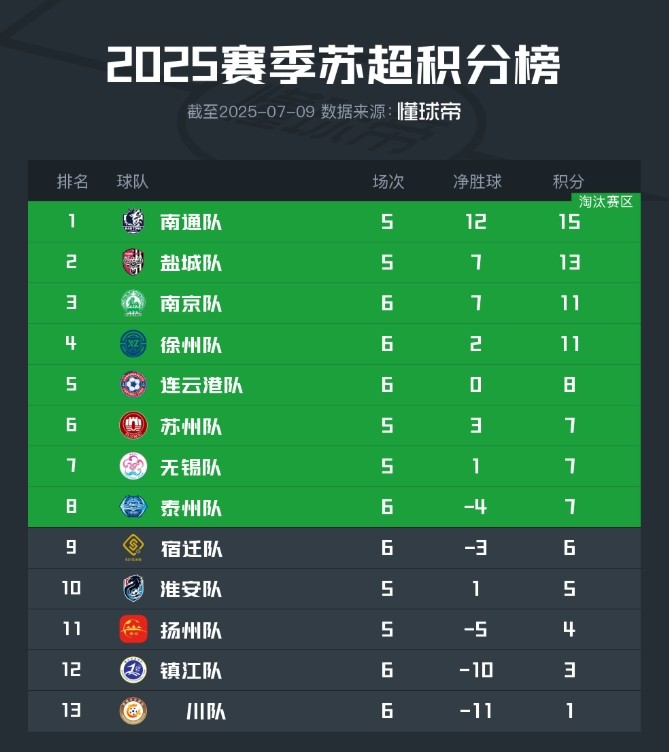Sort by the 积分 column header
This screenshot has height=752, width=669.
coord(568,181)
